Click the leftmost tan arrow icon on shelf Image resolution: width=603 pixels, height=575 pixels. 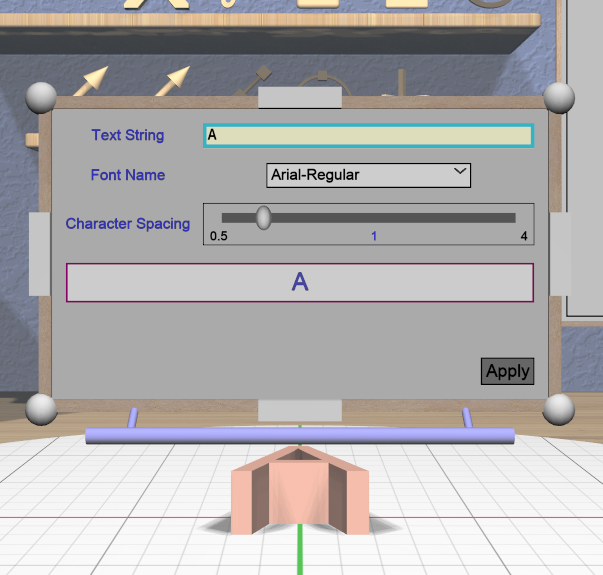(x=93, y=80)
